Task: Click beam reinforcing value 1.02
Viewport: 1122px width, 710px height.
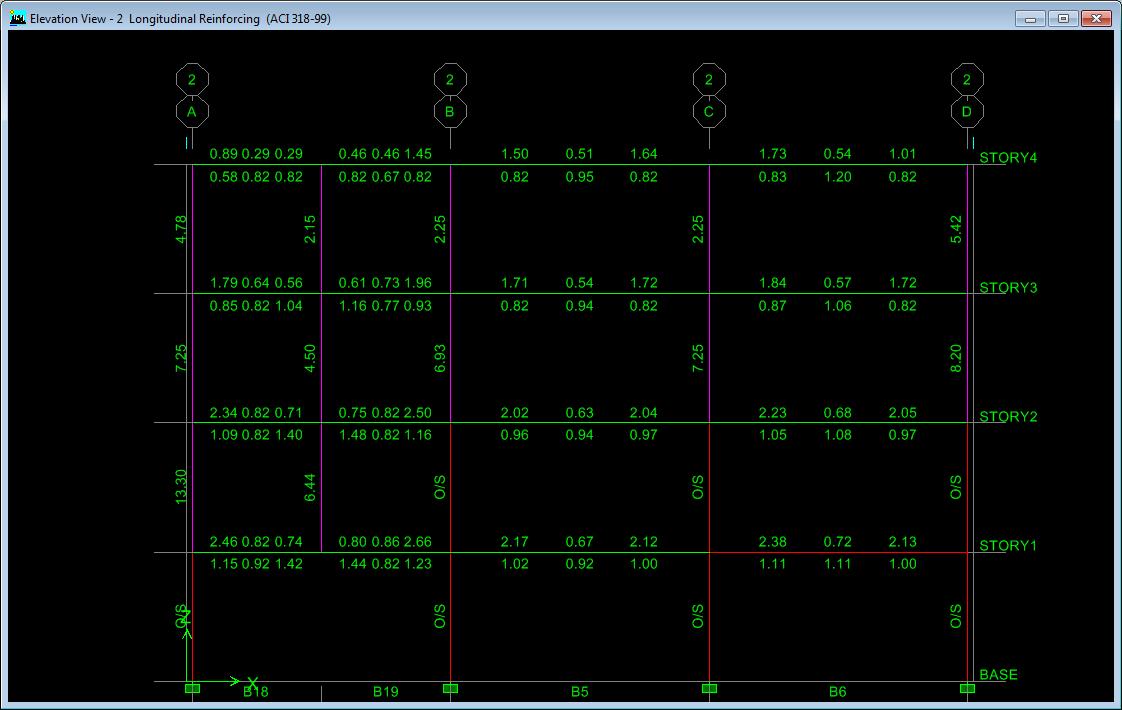Action: (514, 564)
